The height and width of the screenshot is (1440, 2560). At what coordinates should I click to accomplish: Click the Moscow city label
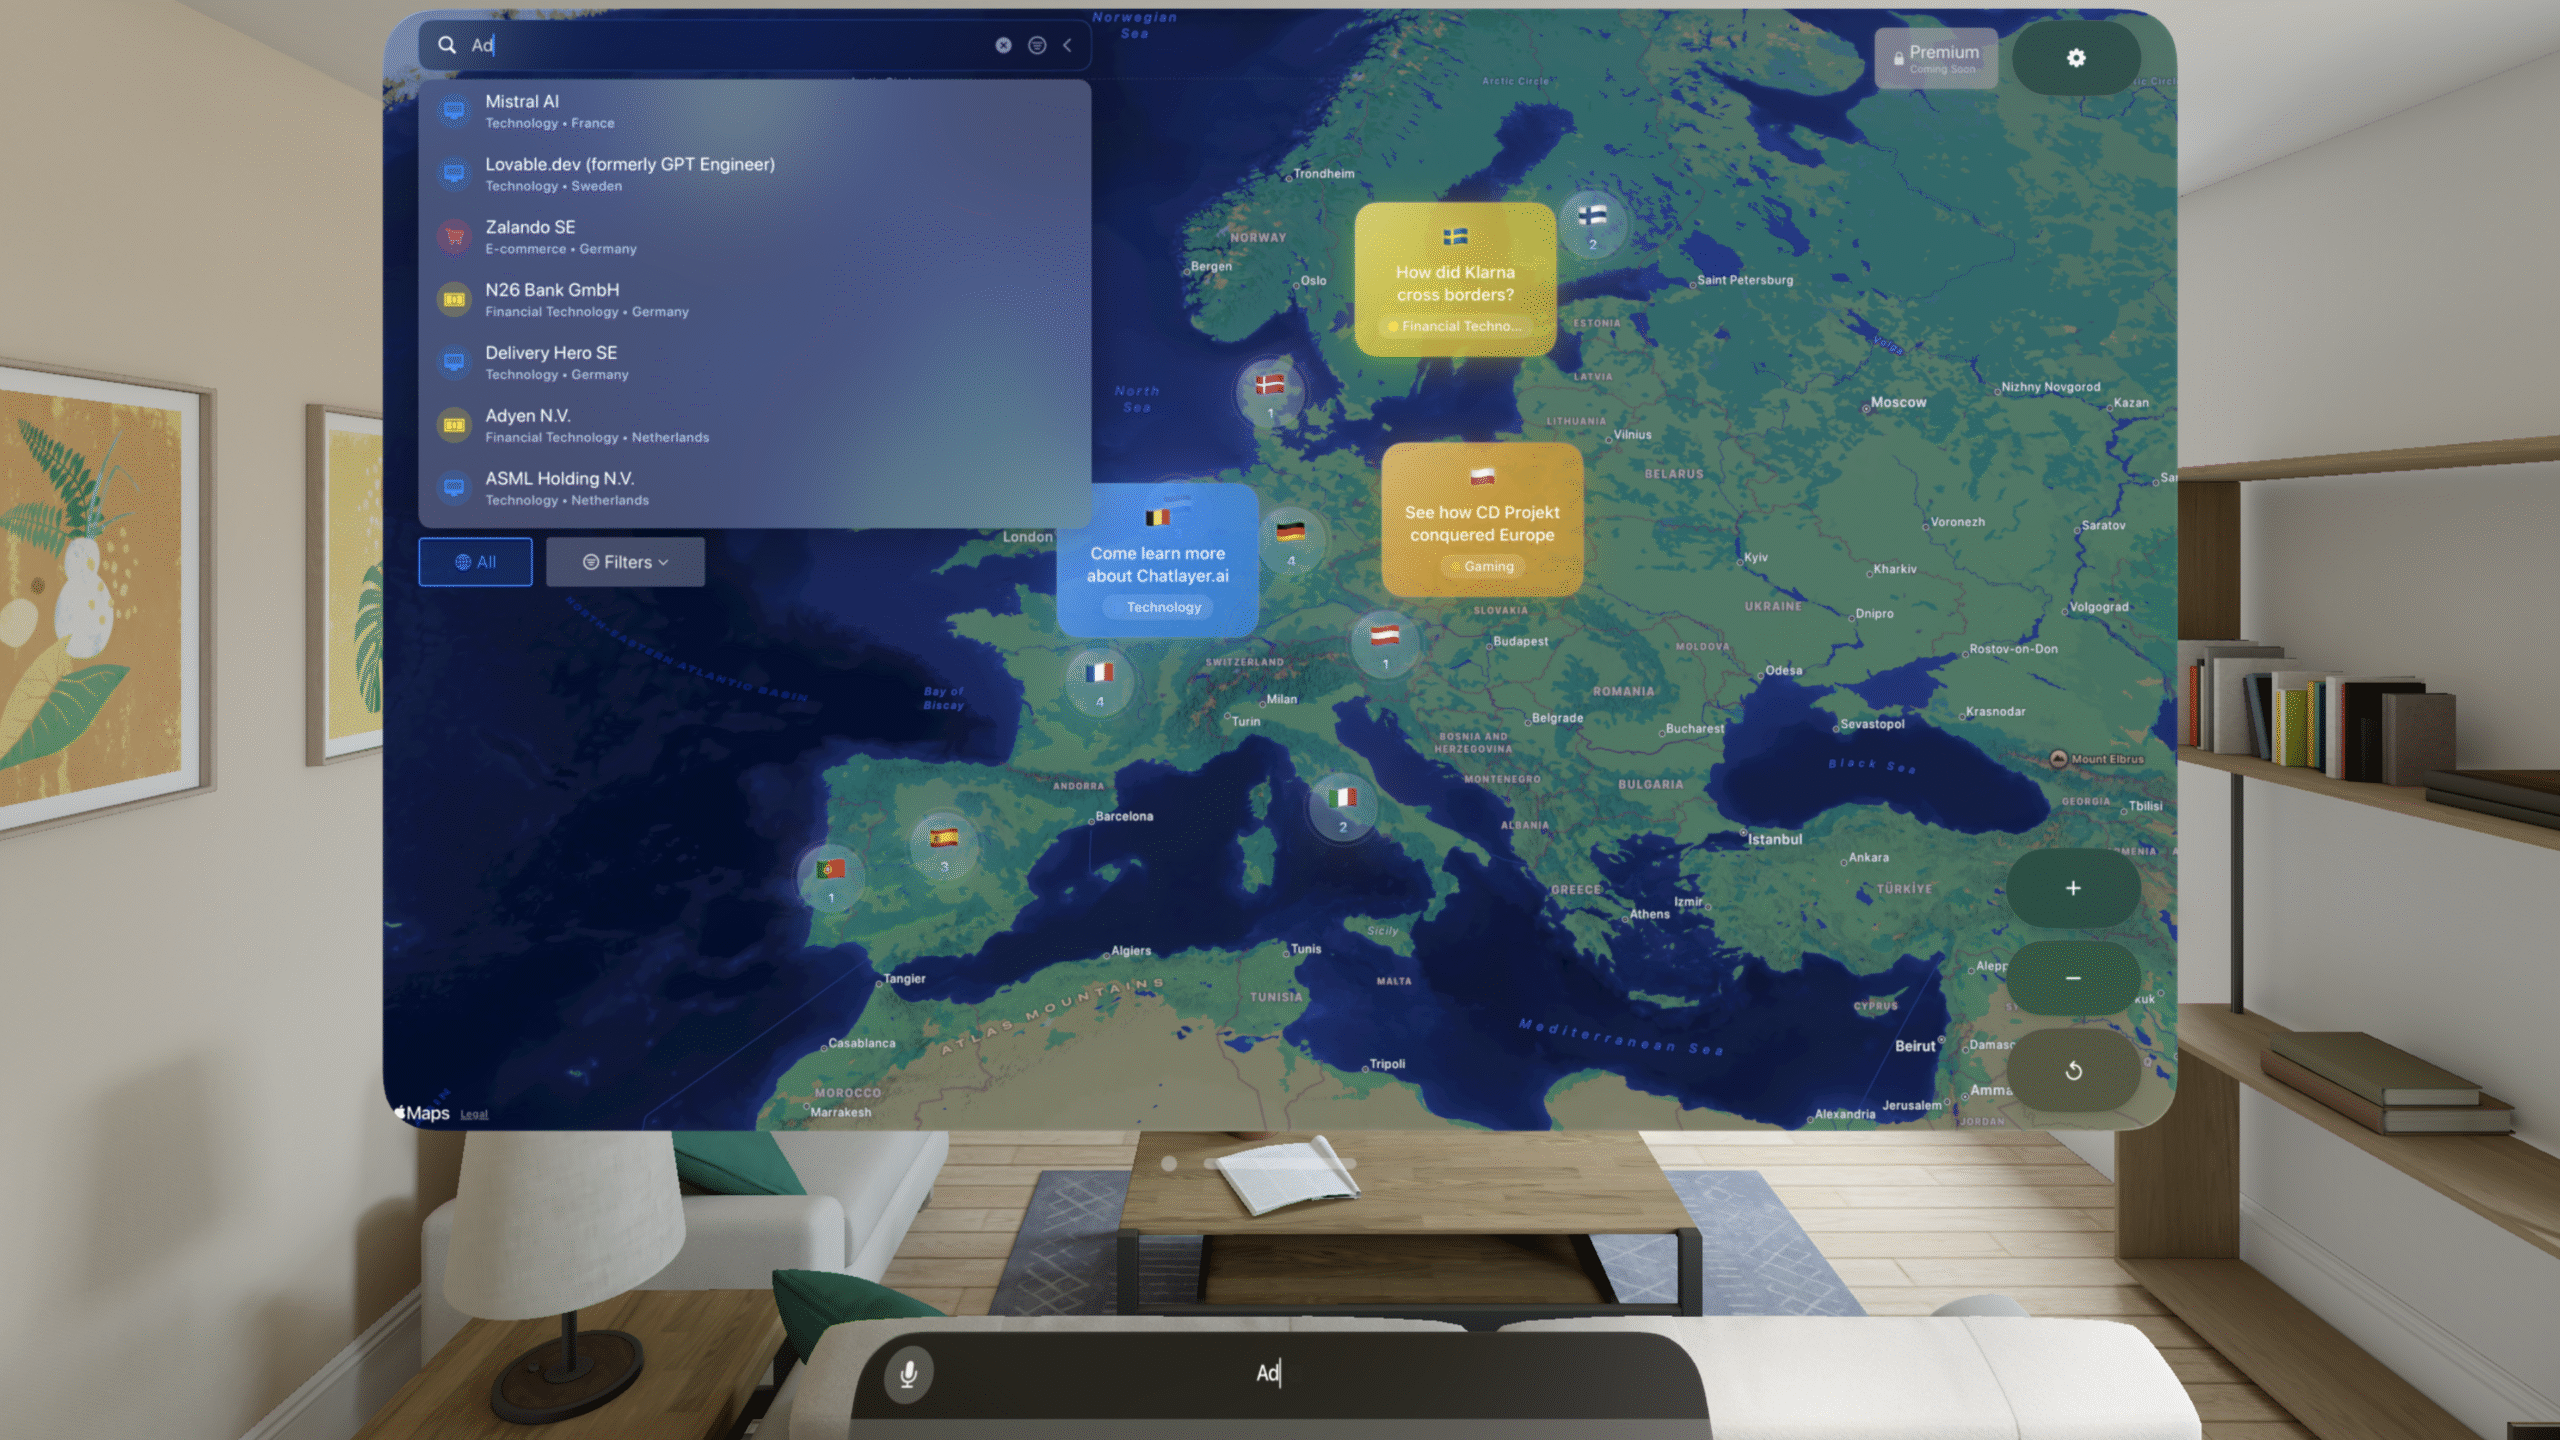(1897, 402)
